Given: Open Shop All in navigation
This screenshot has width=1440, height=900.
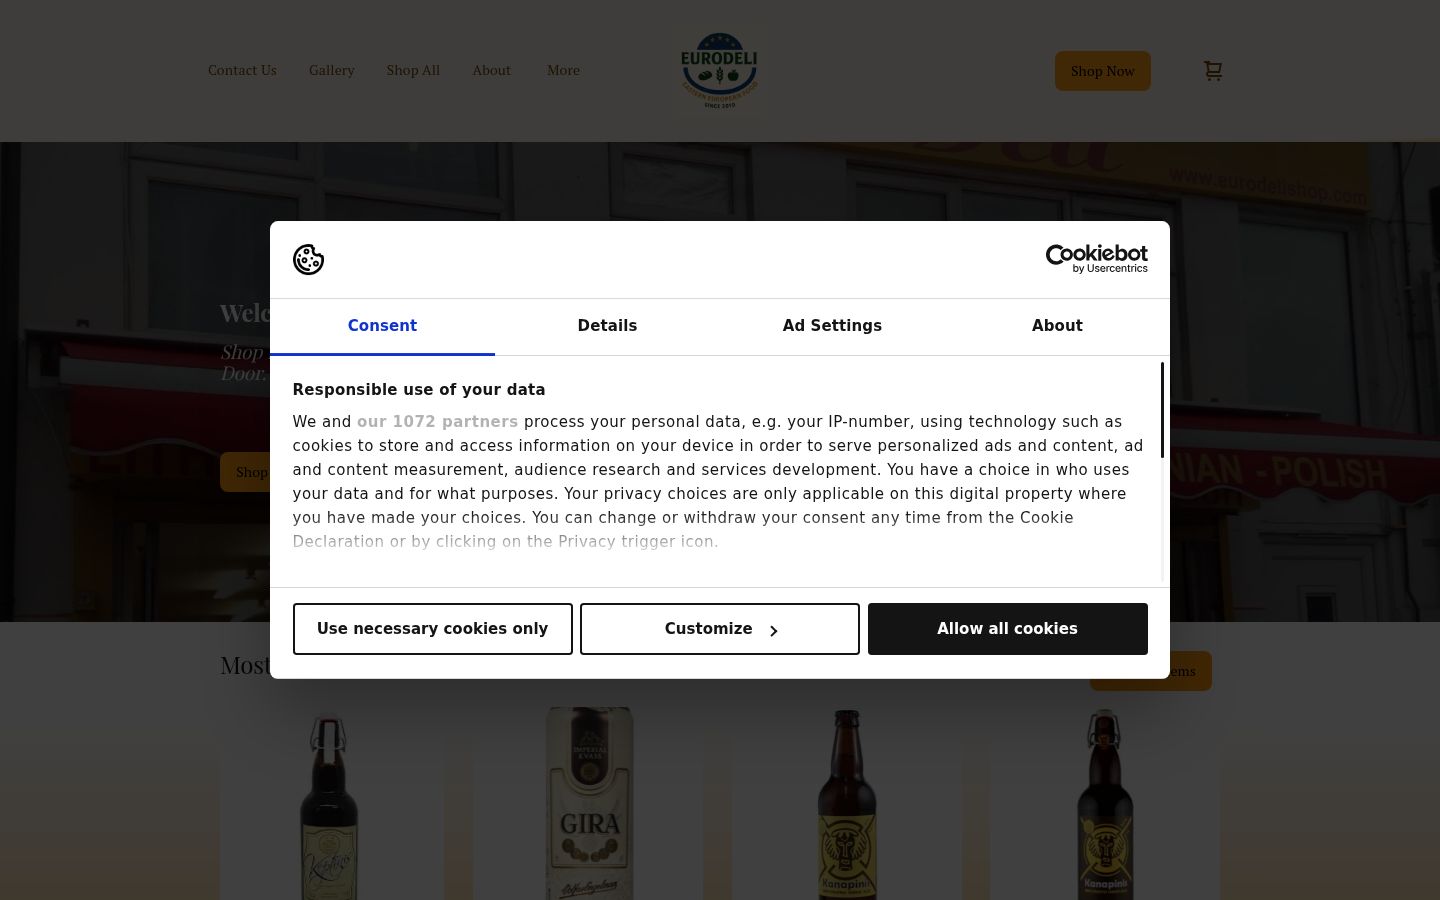Looking at the screenshot, I should coord(413,70).
